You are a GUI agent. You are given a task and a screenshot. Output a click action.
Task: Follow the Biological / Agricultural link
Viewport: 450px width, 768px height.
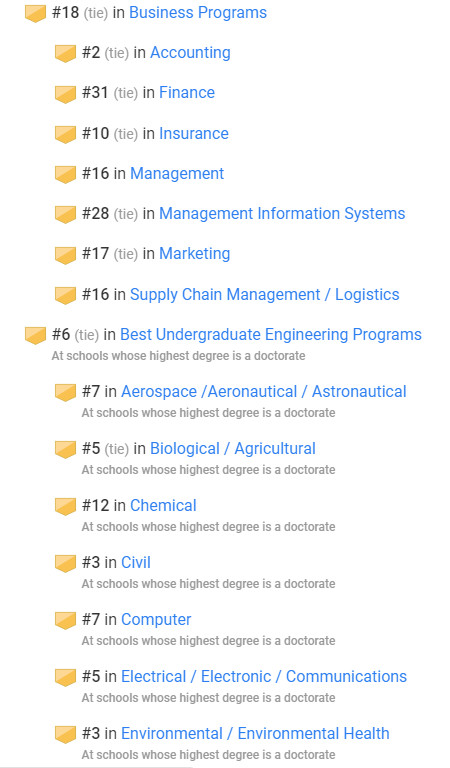[x=233, y=449]
